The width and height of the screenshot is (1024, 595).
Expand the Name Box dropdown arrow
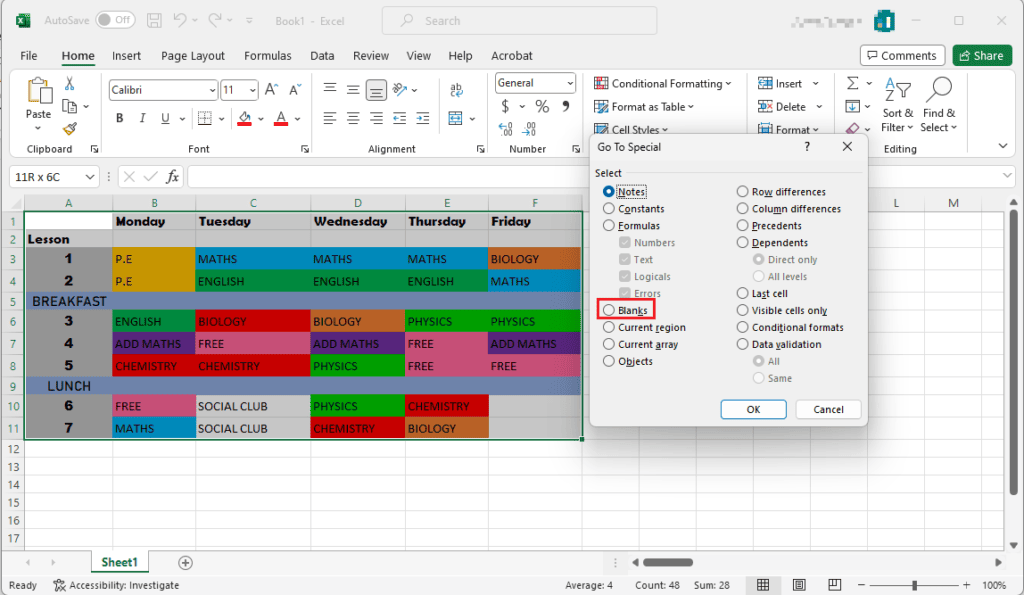tap(89, 177)
